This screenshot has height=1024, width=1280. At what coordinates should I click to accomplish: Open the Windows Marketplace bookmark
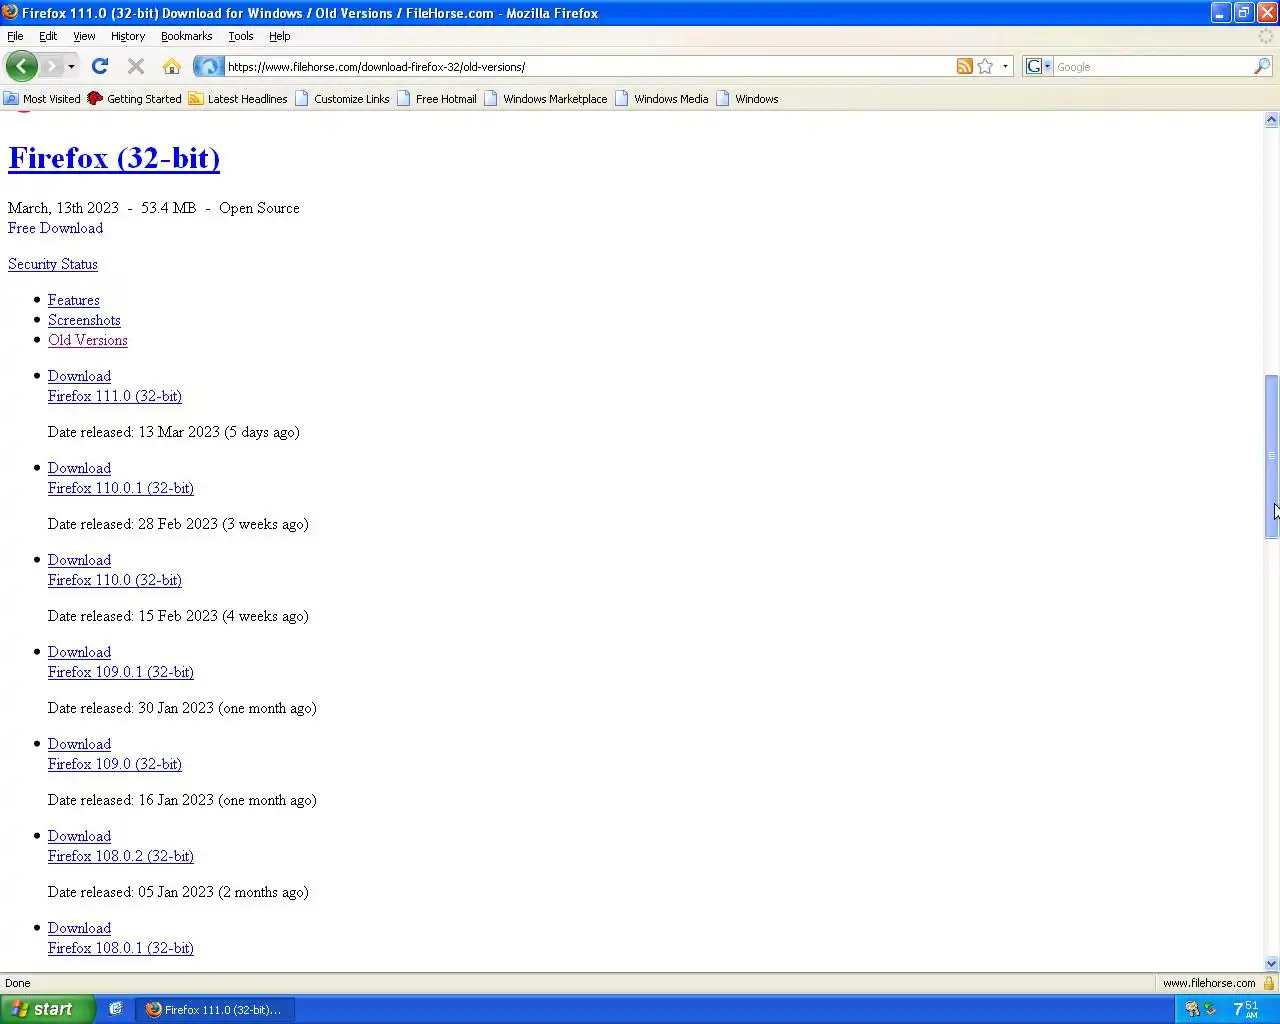pyautogui.click(x=546, y=99)
